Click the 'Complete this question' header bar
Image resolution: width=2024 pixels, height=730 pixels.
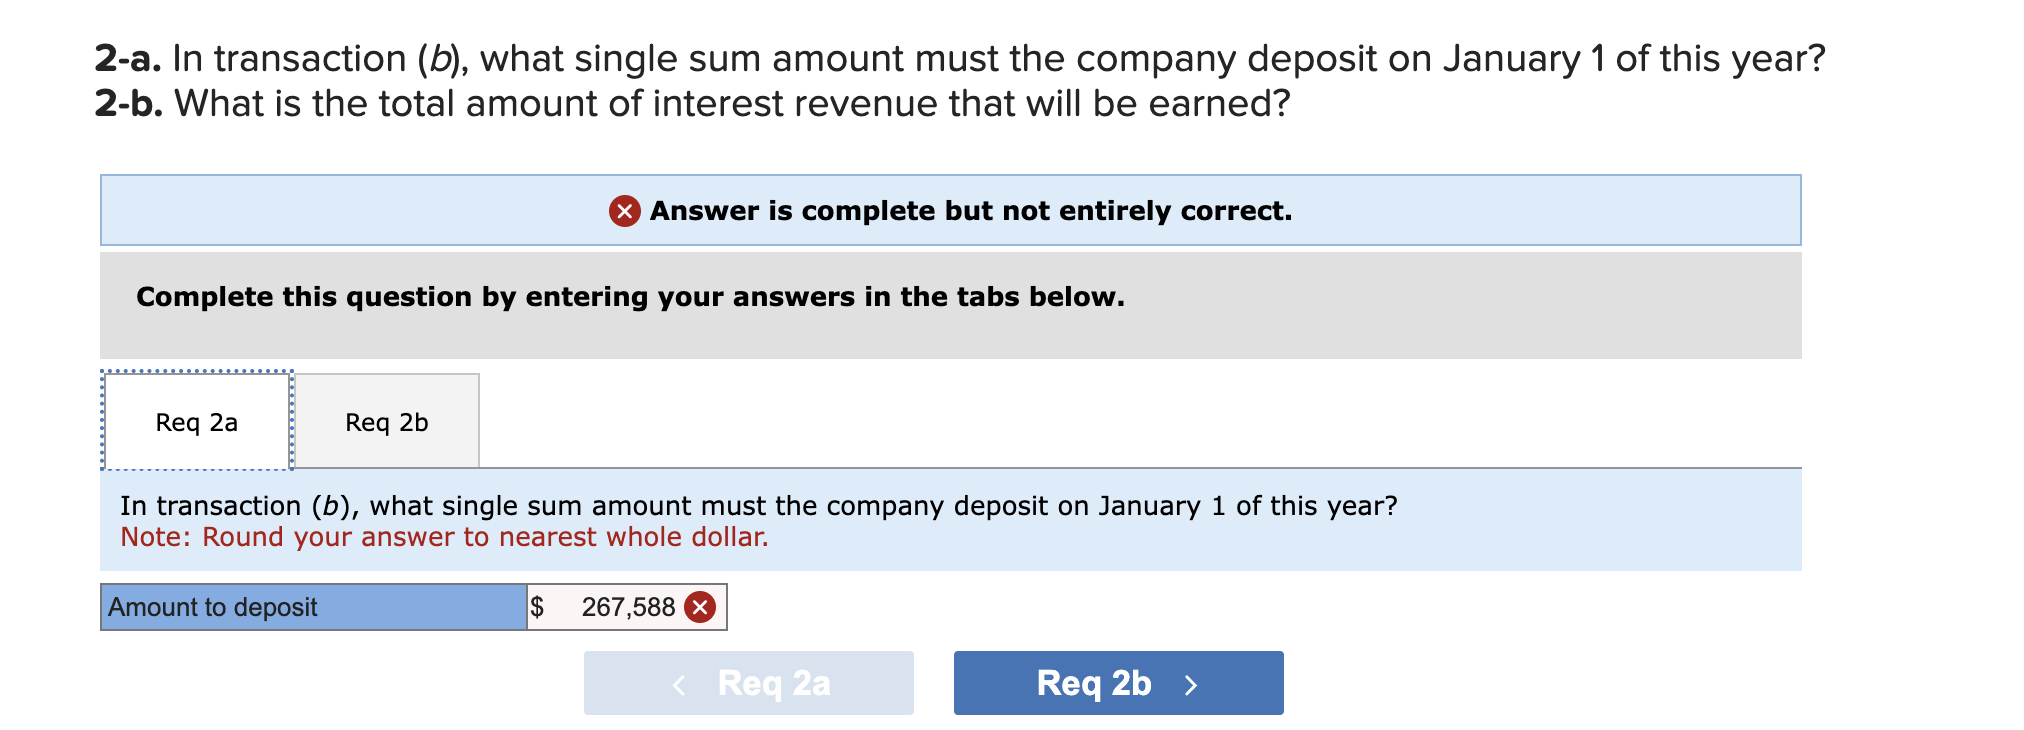630,296
